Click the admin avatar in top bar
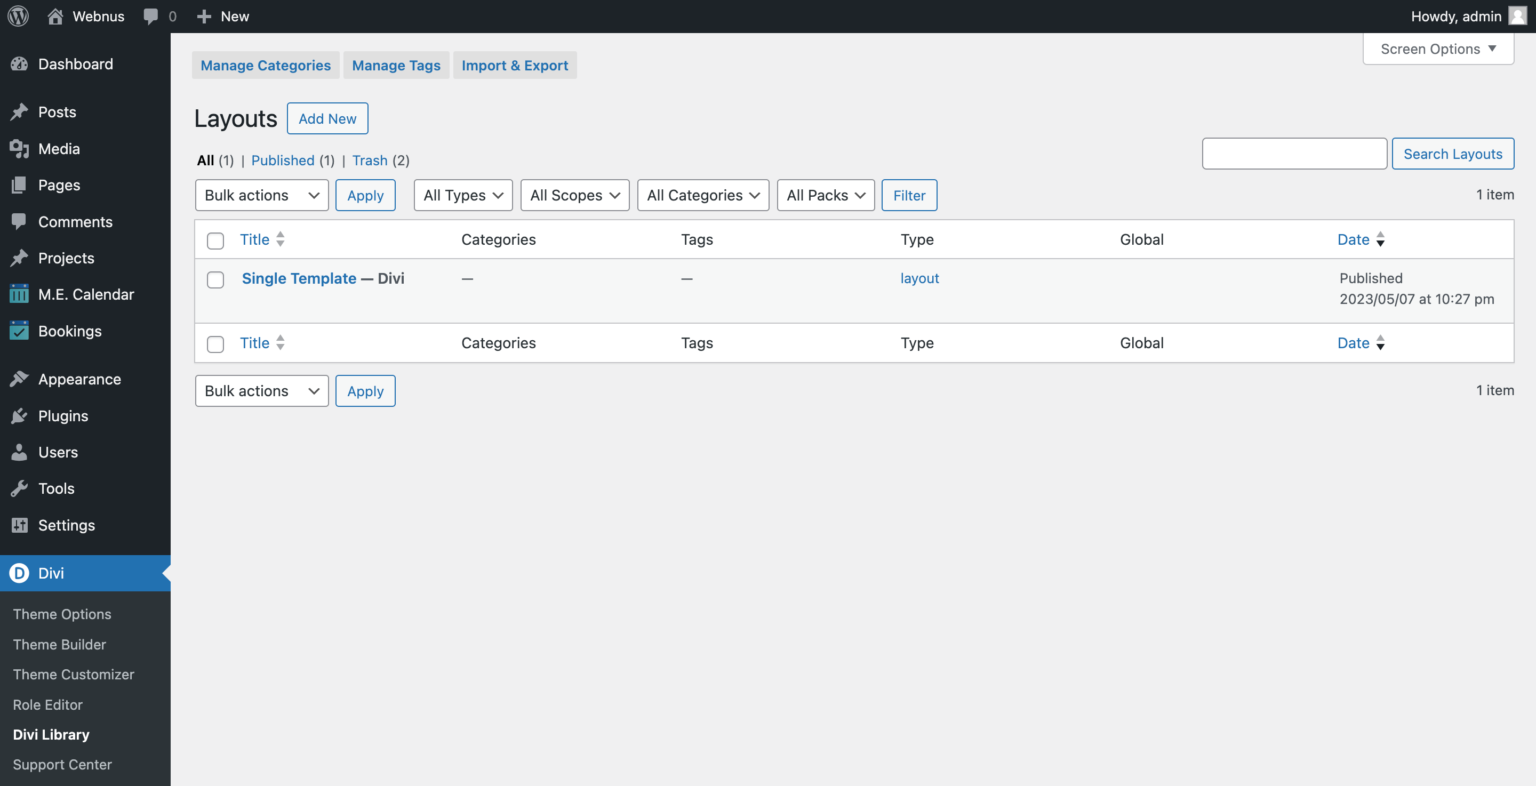1536x786 pixels. click(1516, 16)
